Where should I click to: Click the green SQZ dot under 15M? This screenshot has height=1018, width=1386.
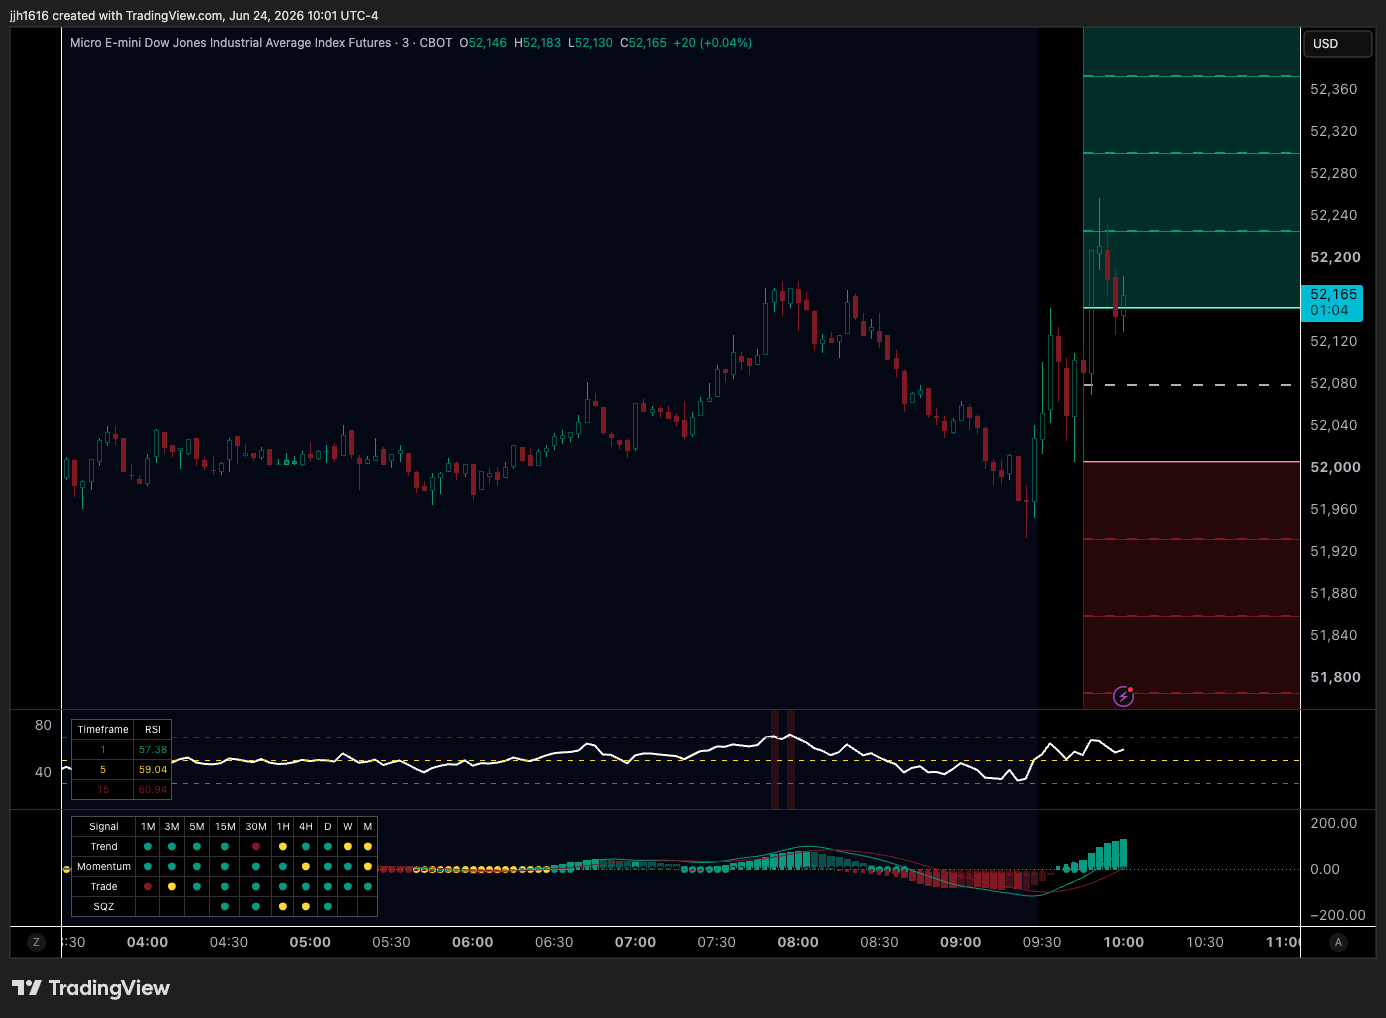click(x=225, y=907)
